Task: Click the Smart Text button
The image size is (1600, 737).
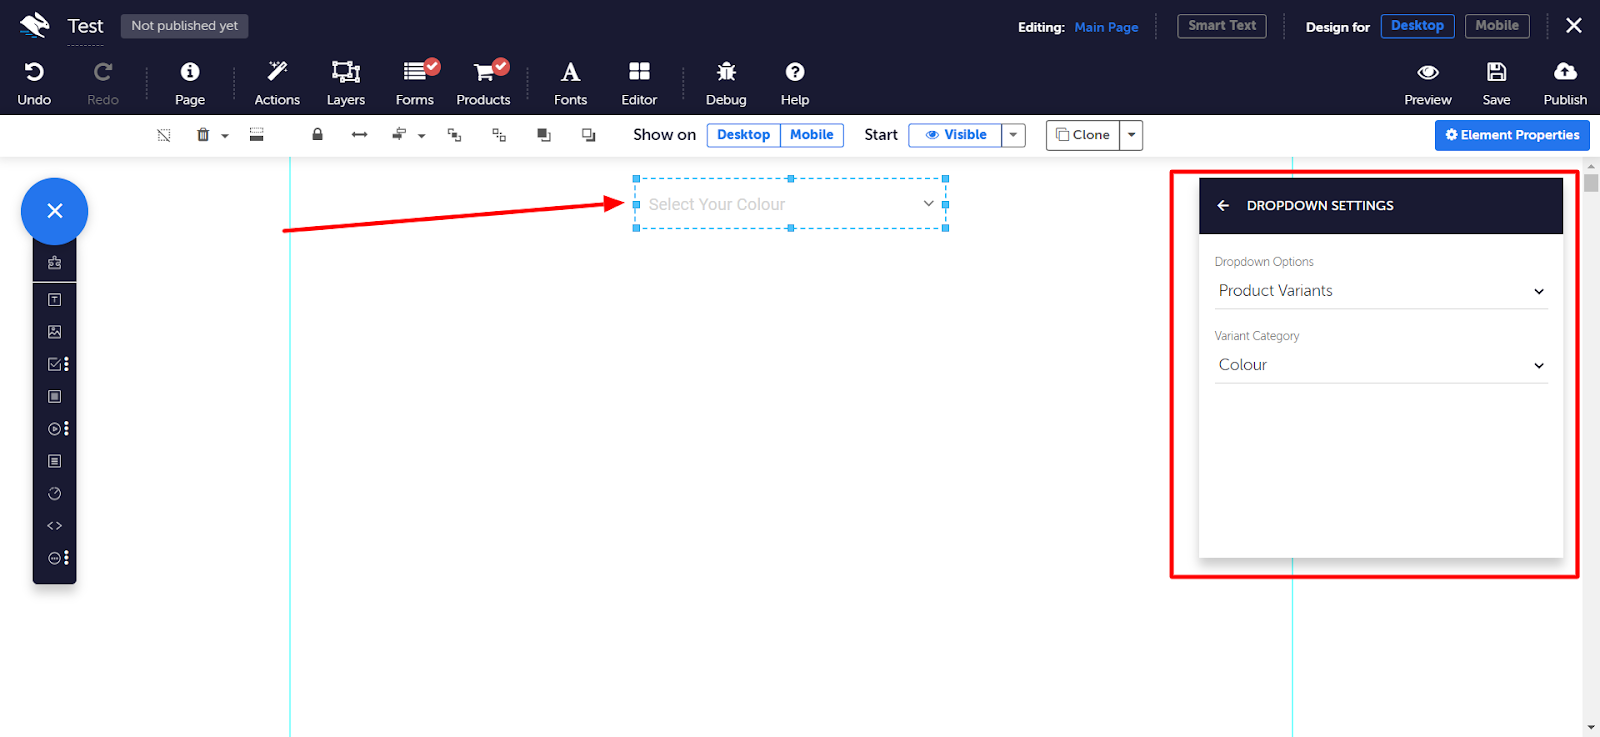Action: (x=1222, y=26)
